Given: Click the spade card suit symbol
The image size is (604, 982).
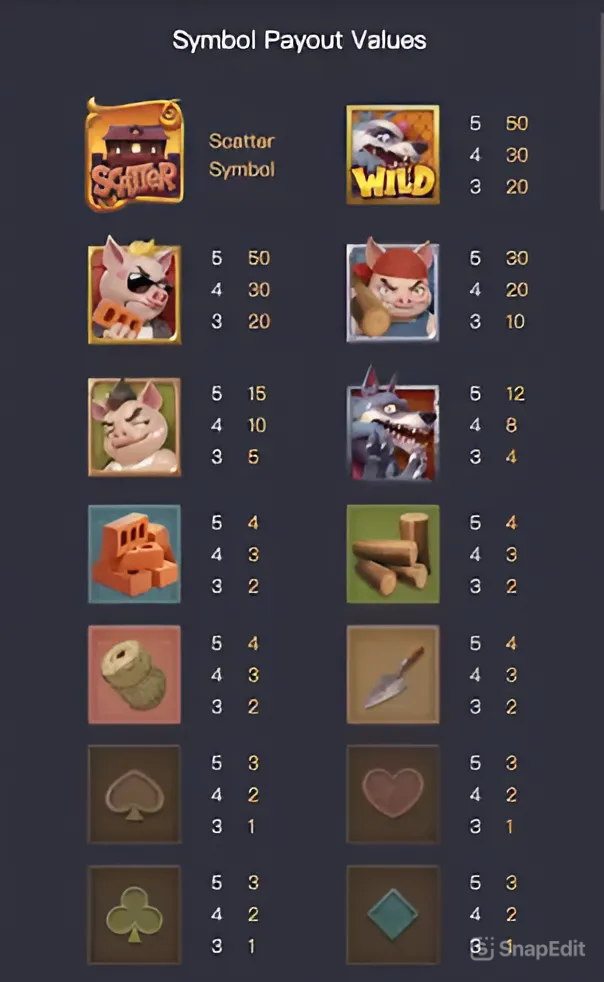Looking at the screenshot, I should point(135,794).
